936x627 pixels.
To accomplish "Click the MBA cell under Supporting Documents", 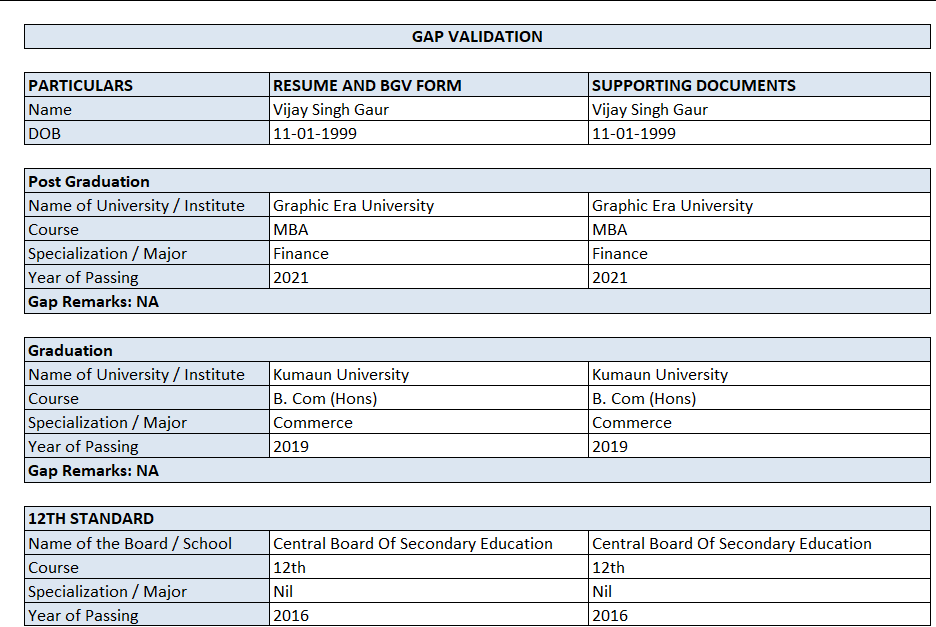I will click(759, 229).
